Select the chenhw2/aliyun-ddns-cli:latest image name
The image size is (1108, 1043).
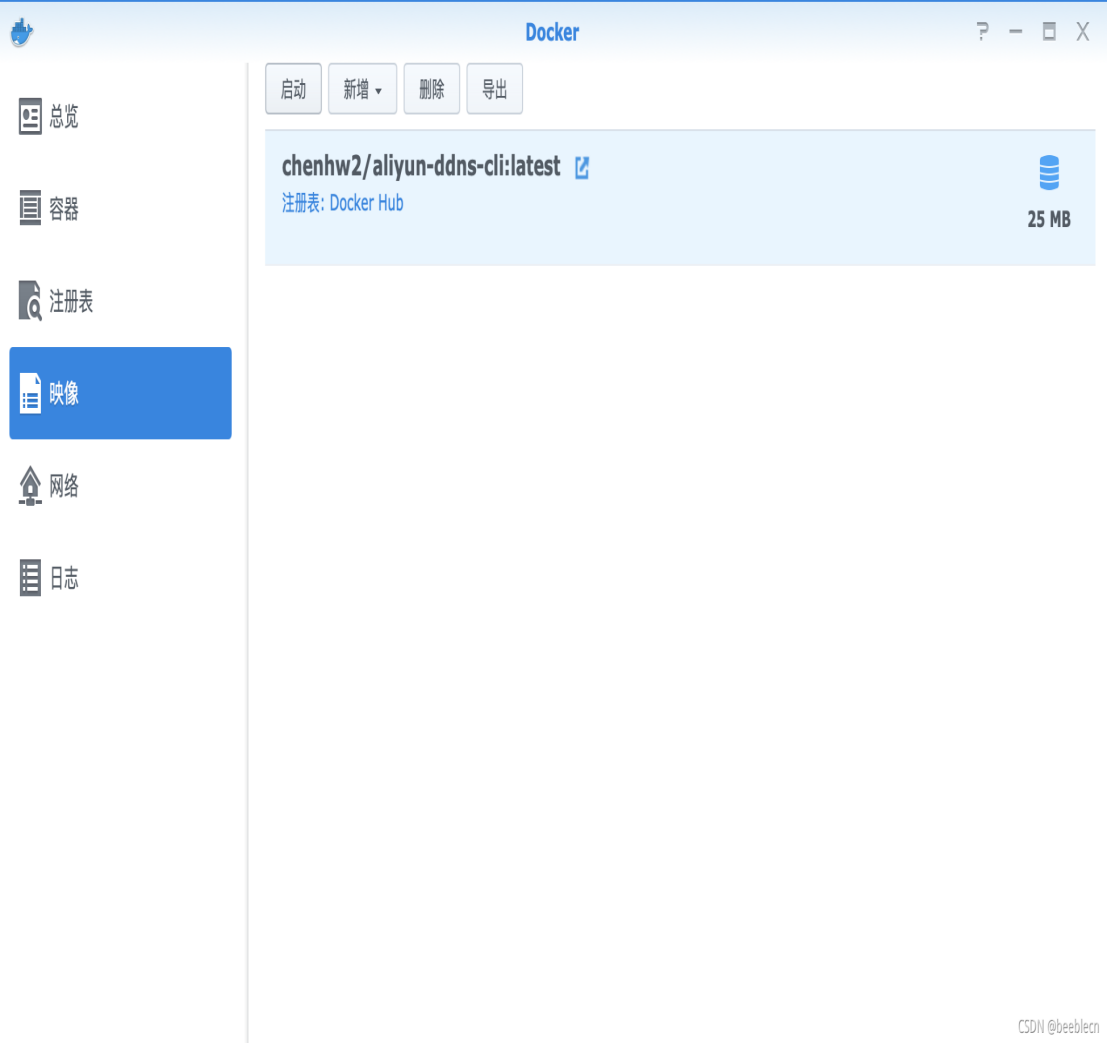pos(421,167)
